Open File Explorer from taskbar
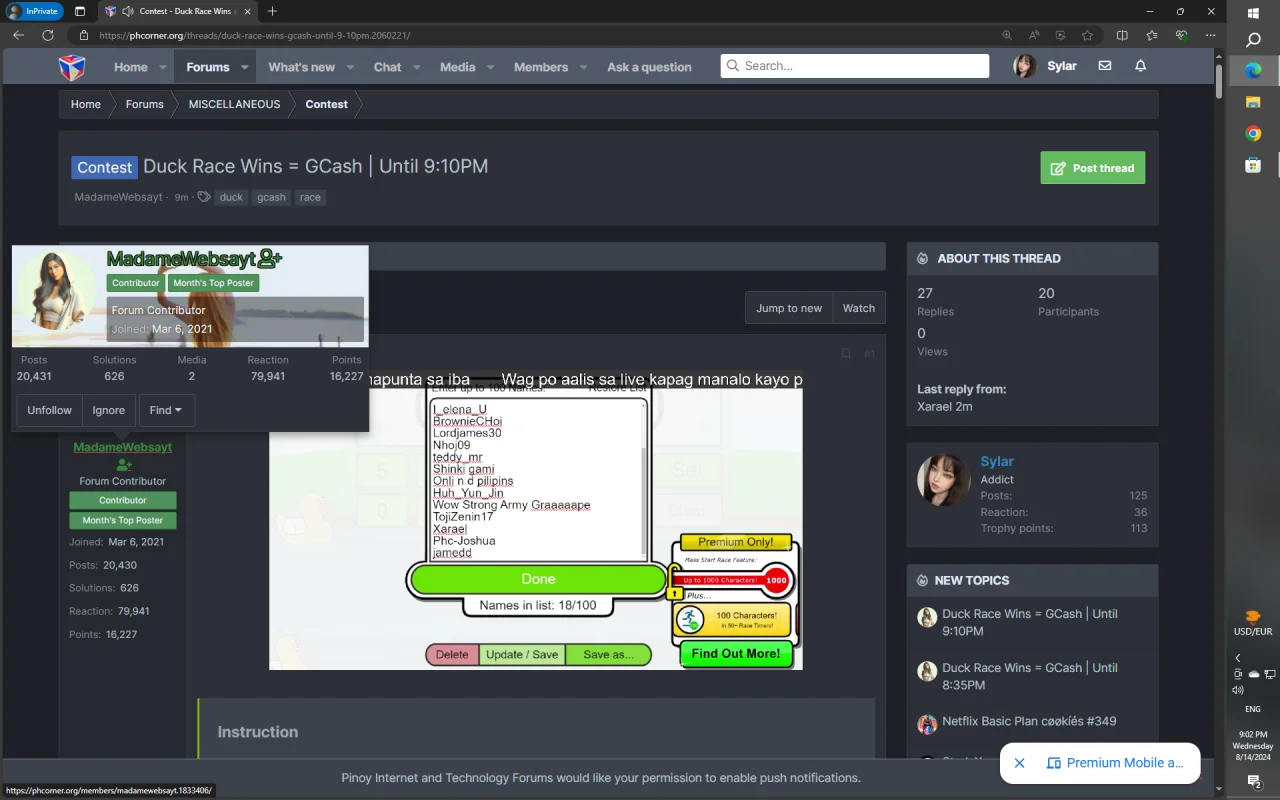The image size is (1280, 800). (1253, 102)
